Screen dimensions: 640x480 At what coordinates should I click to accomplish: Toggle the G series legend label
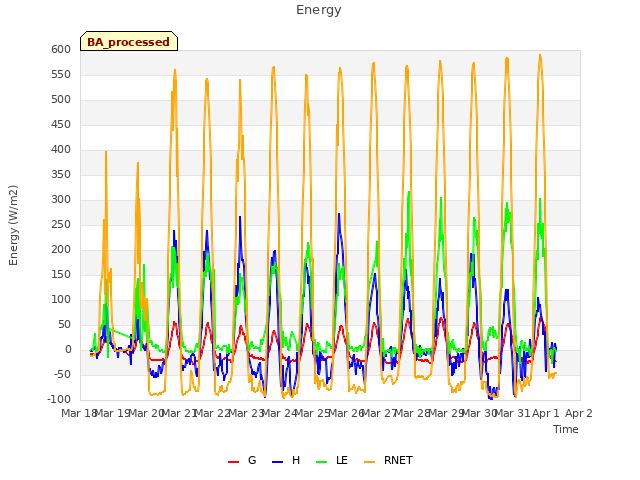pyautogui.click(x=252, y=460)
